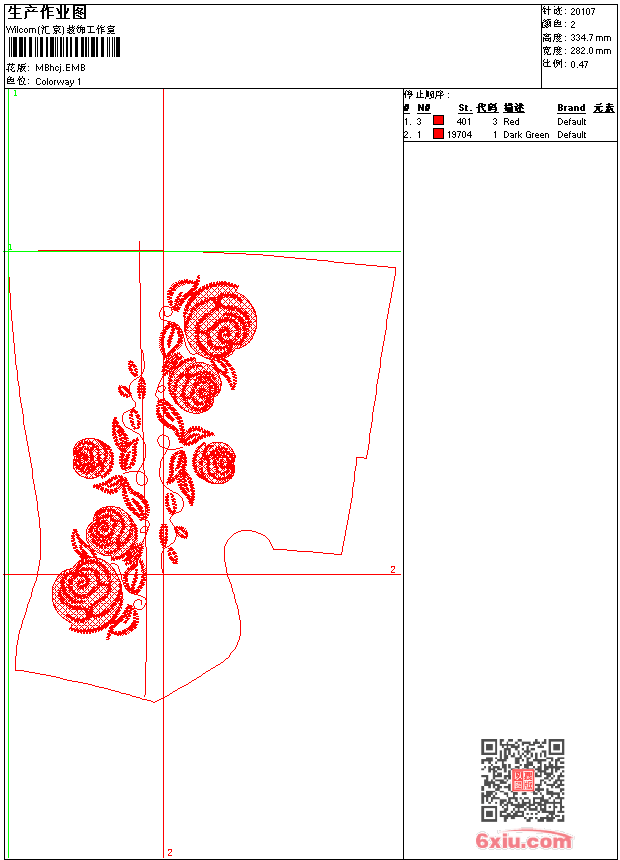
Task: Click the 282.0 mm width value
Action: (590, 51)
